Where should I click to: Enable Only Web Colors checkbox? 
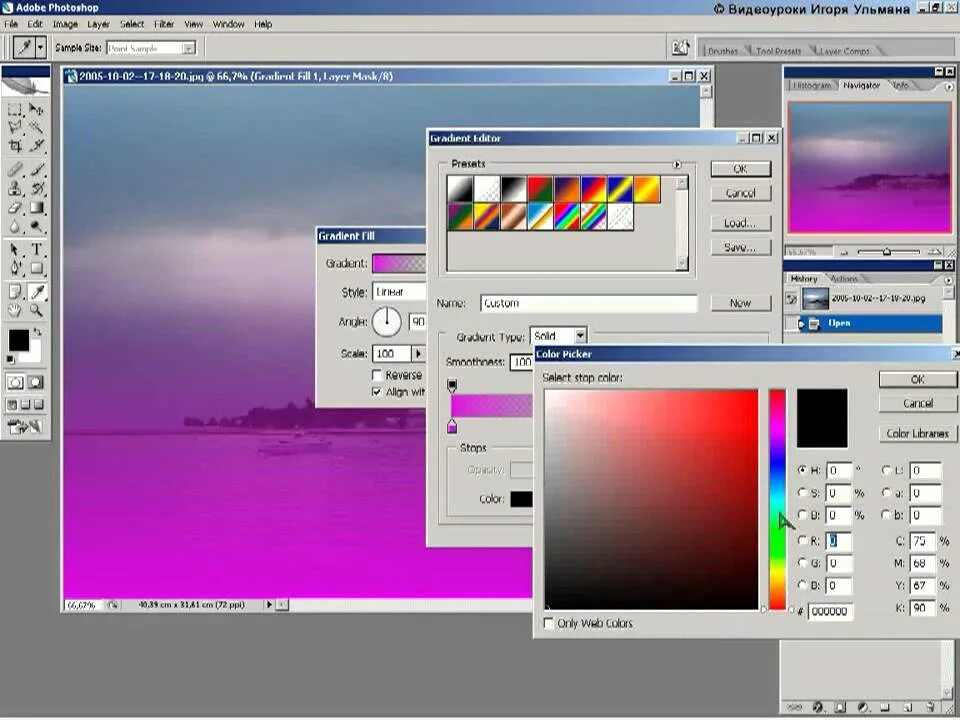(549, 623)
